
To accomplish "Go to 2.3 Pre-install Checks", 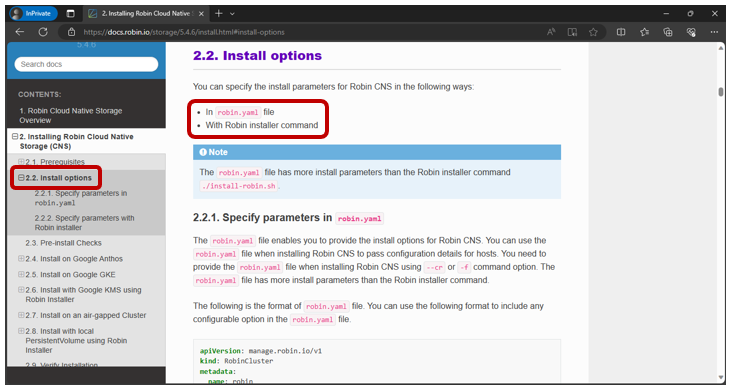I will tap(63, 243).
